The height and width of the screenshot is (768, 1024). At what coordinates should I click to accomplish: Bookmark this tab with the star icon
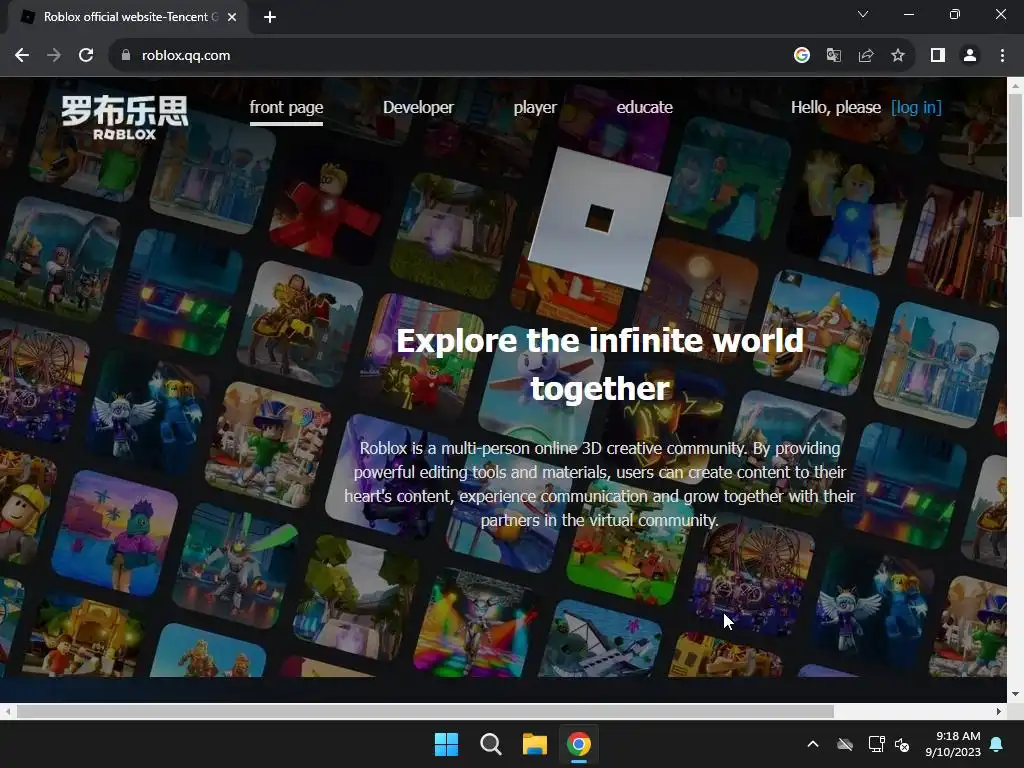898,56
